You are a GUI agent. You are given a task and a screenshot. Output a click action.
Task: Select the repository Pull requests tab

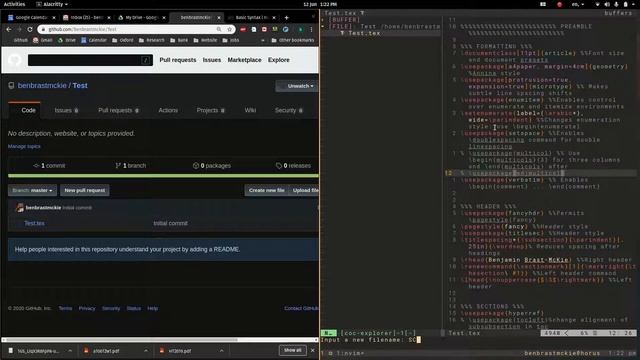click(118, 110)
